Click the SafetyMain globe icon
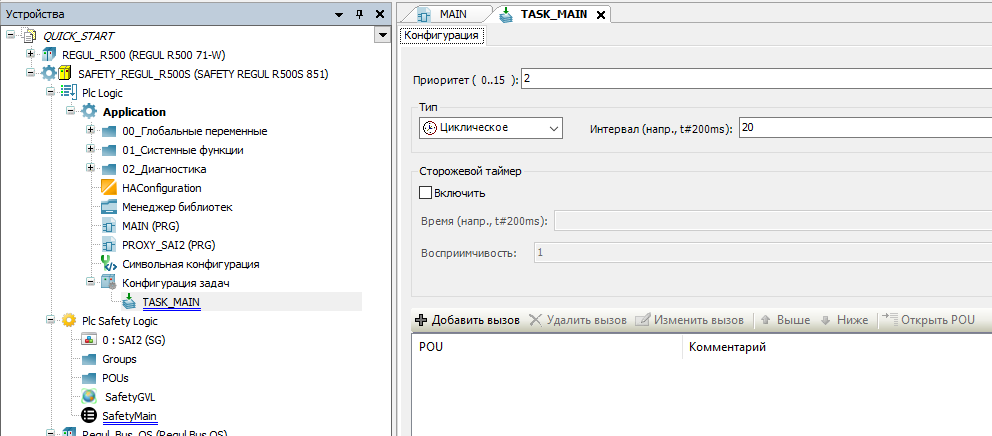Screen dimensions: 992x436 pos(89,415)
